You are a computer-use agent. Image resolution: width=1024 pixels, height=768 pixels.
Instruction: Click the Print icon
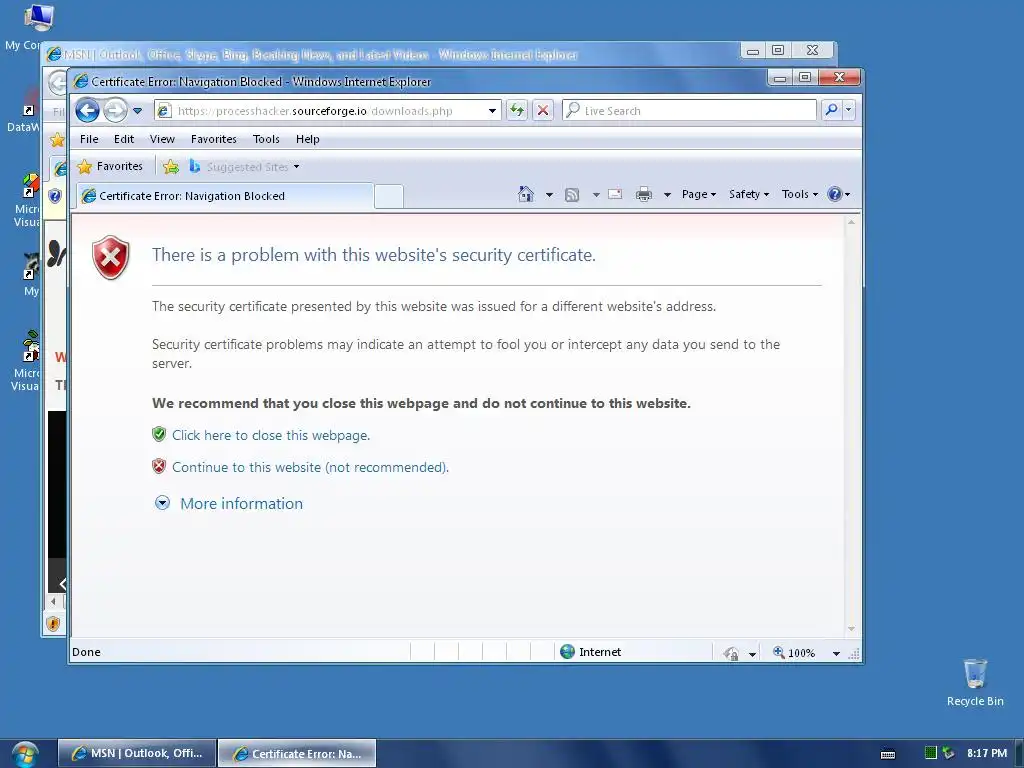point(644,195)
